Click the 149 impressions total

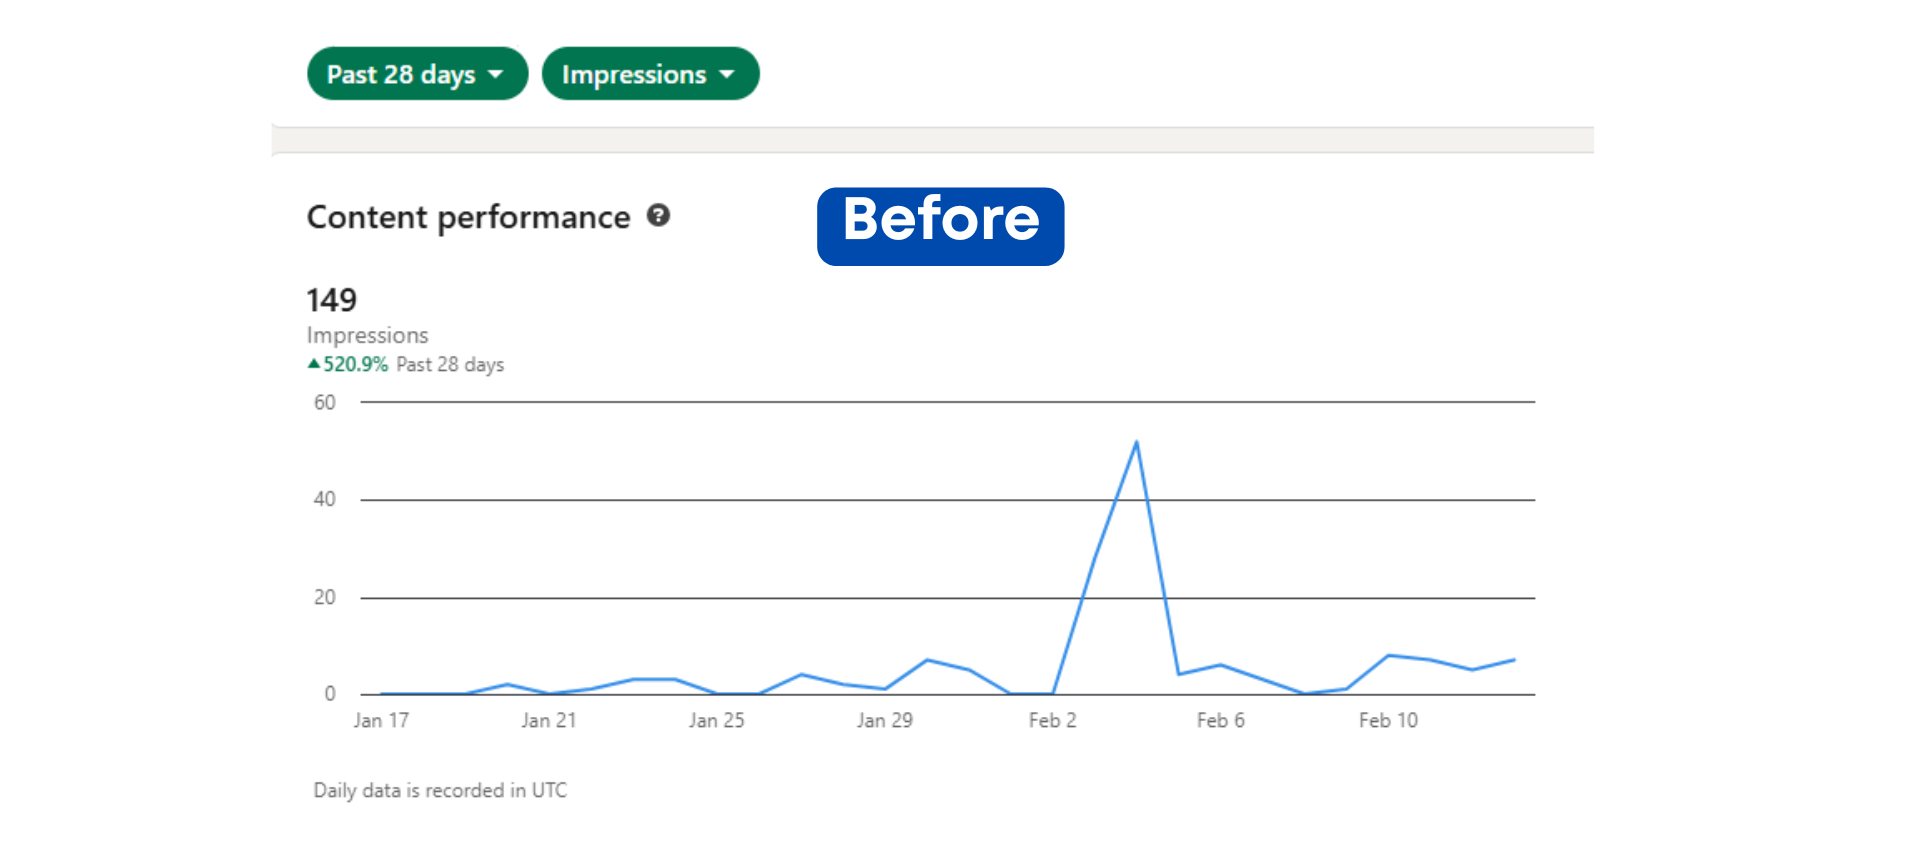point(331,300)
